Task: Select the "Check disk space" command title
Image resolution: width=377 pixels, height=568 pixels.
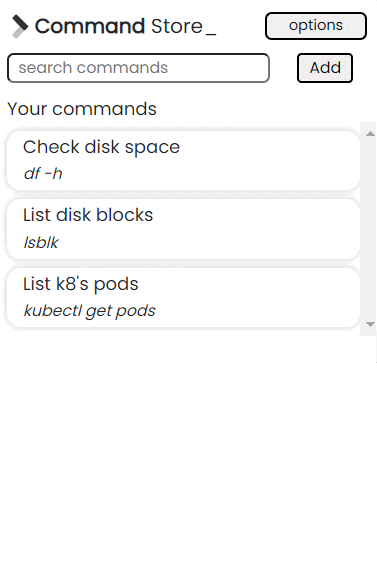Action: [101, 147]
